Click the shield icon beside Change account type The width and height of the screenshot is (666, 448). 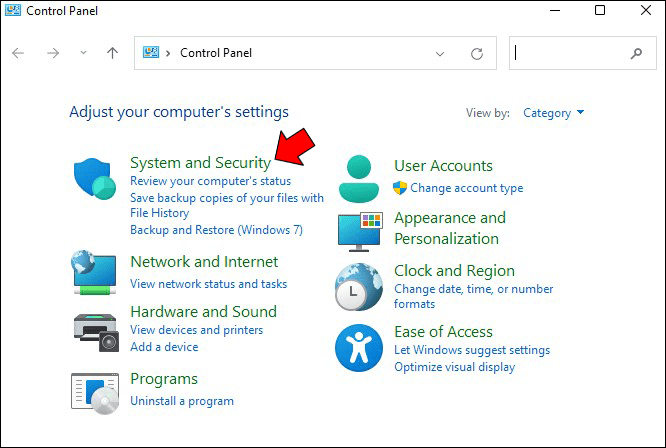[400, 188]
